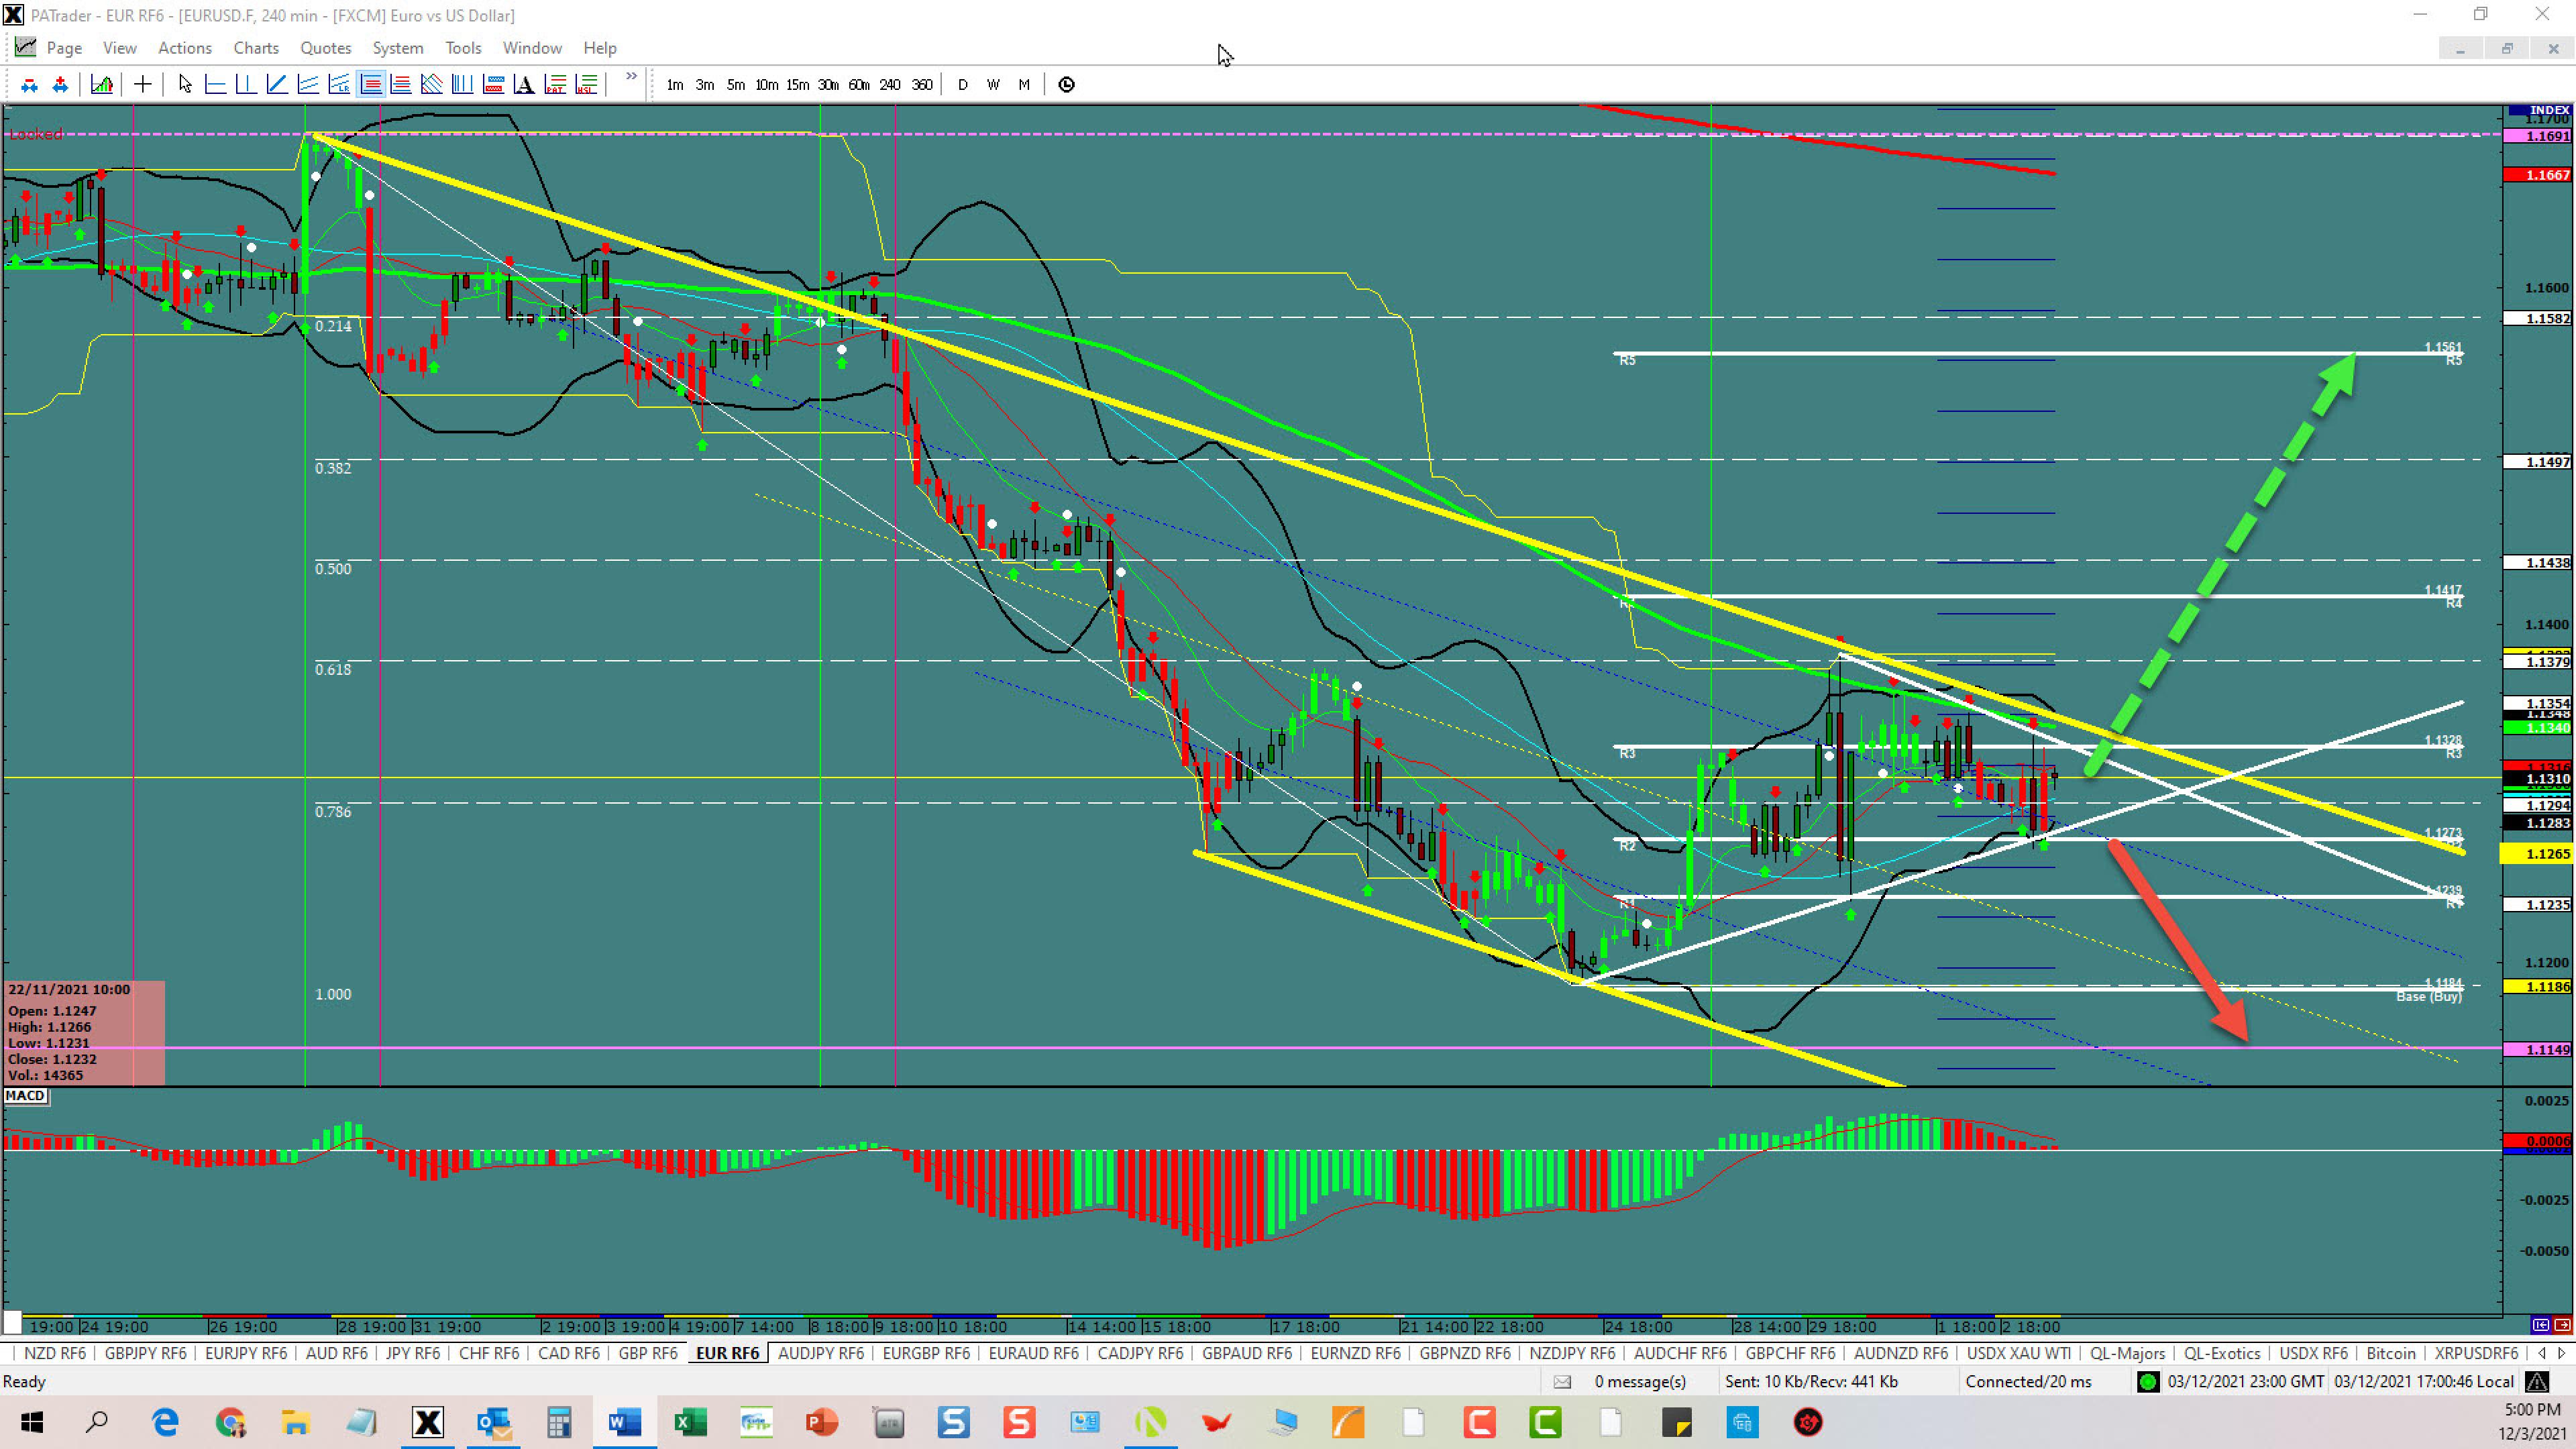Viewport: 2576px width, 1449px height.
Task: Select the linear regression LR channel tool
Action: tap(339, 85)
